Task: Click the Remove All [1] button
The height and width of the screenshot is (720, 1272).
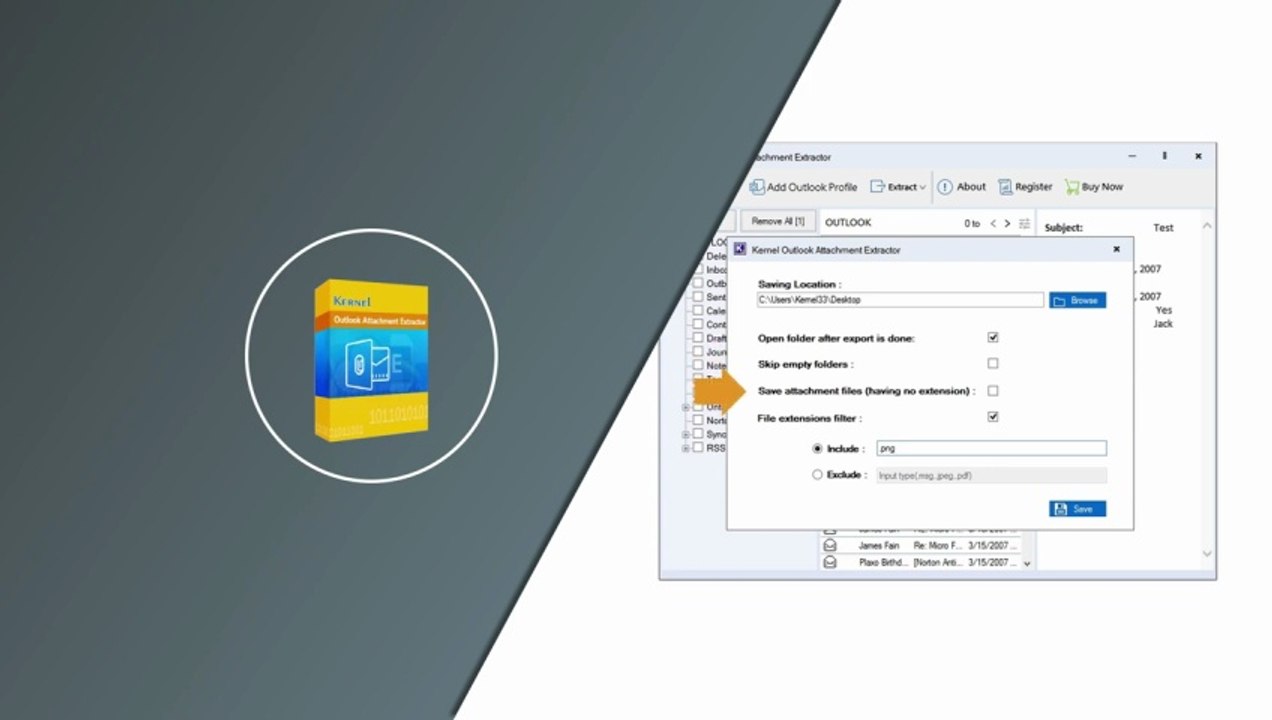Action: [778, 222]
